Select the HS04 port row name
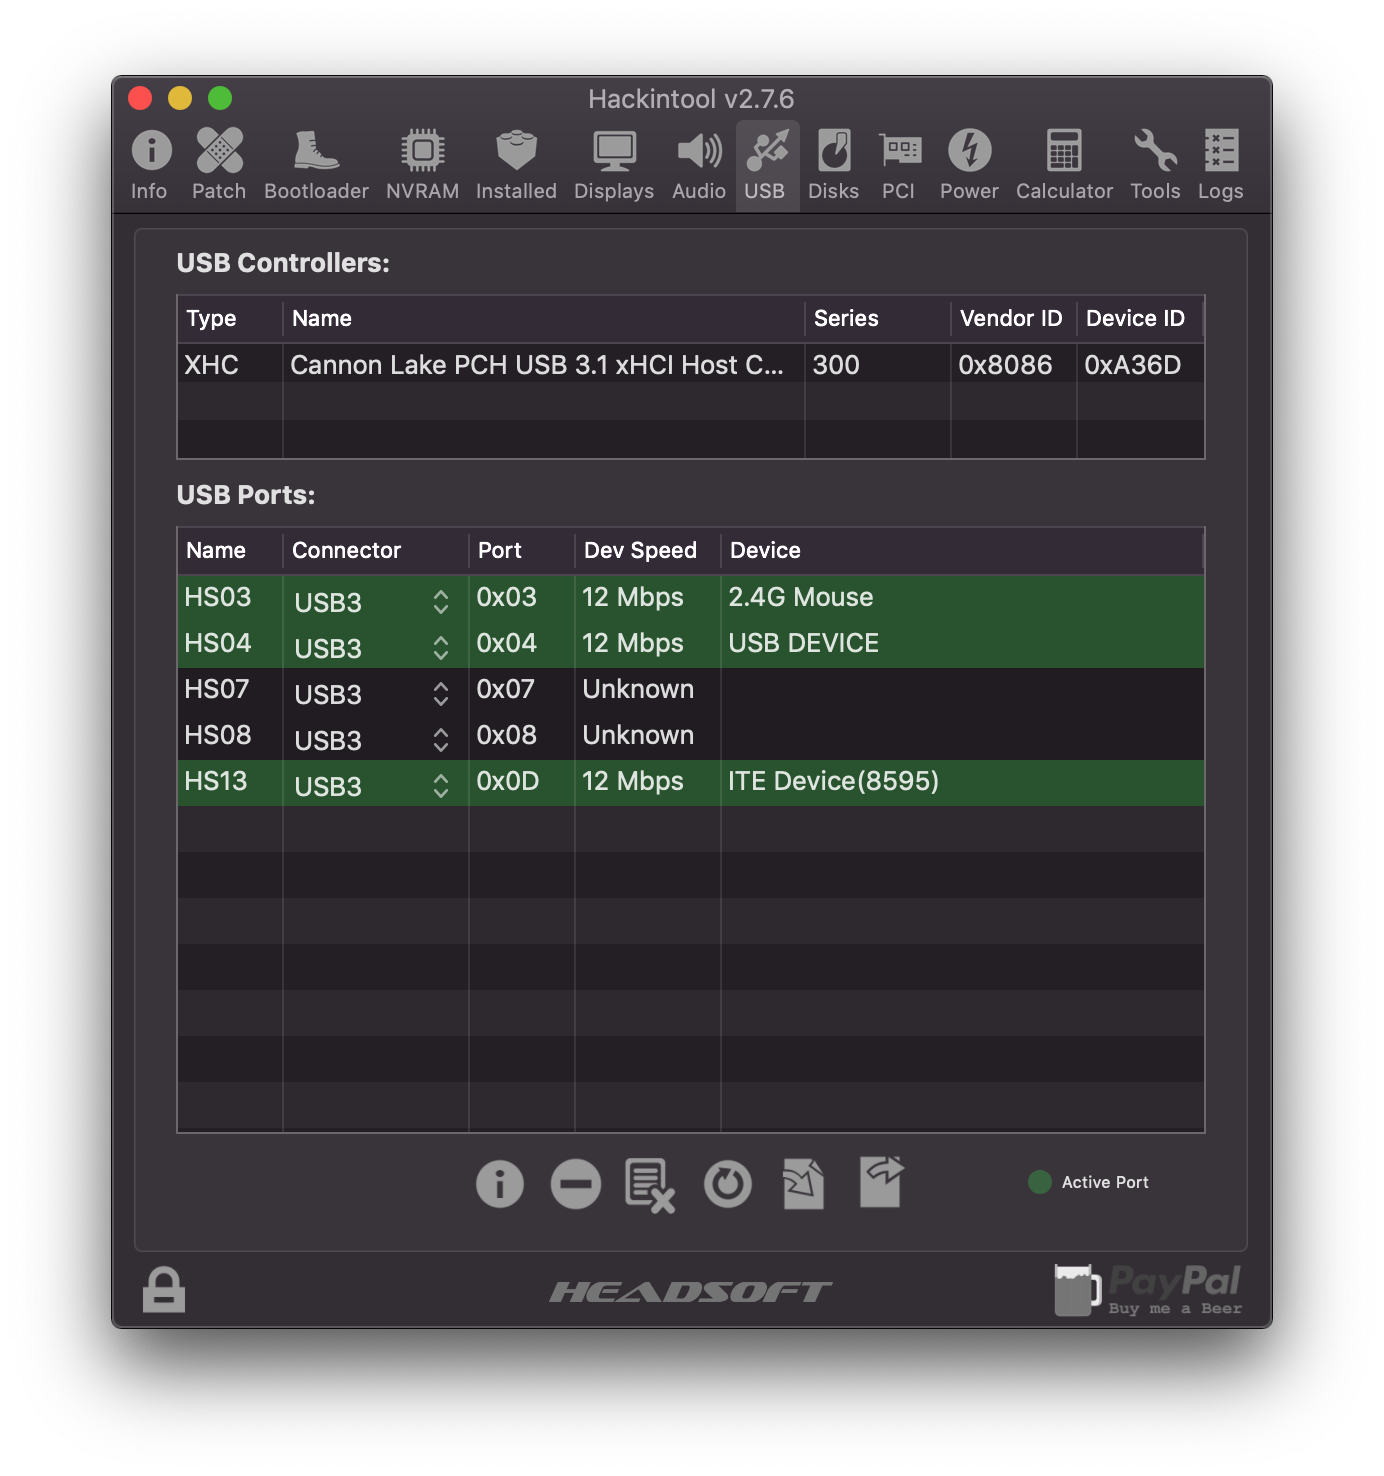The image size is (1384, 1476). coord(218,643)
